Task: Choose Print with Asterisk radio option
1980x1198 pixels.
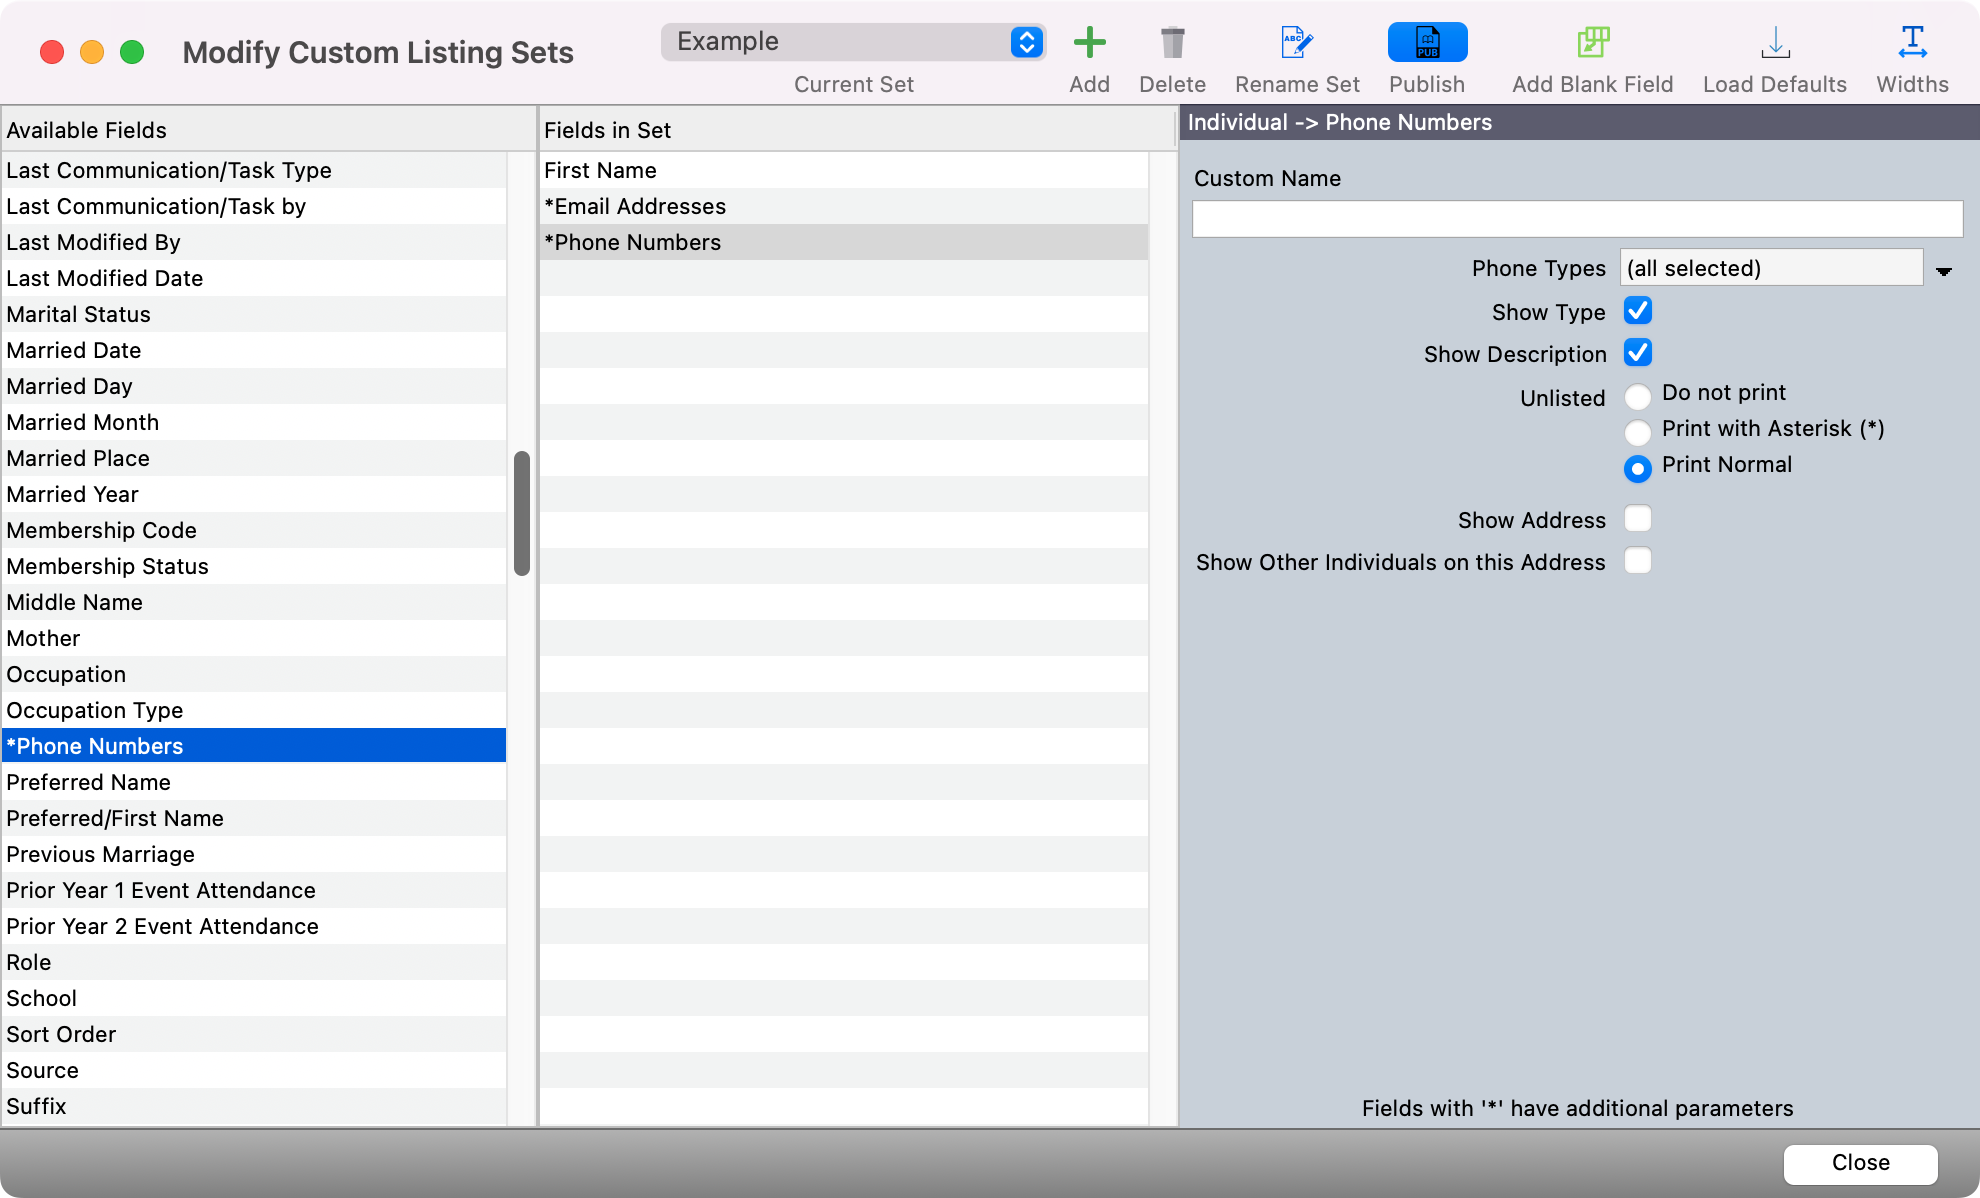Action: coord(1638,433)
